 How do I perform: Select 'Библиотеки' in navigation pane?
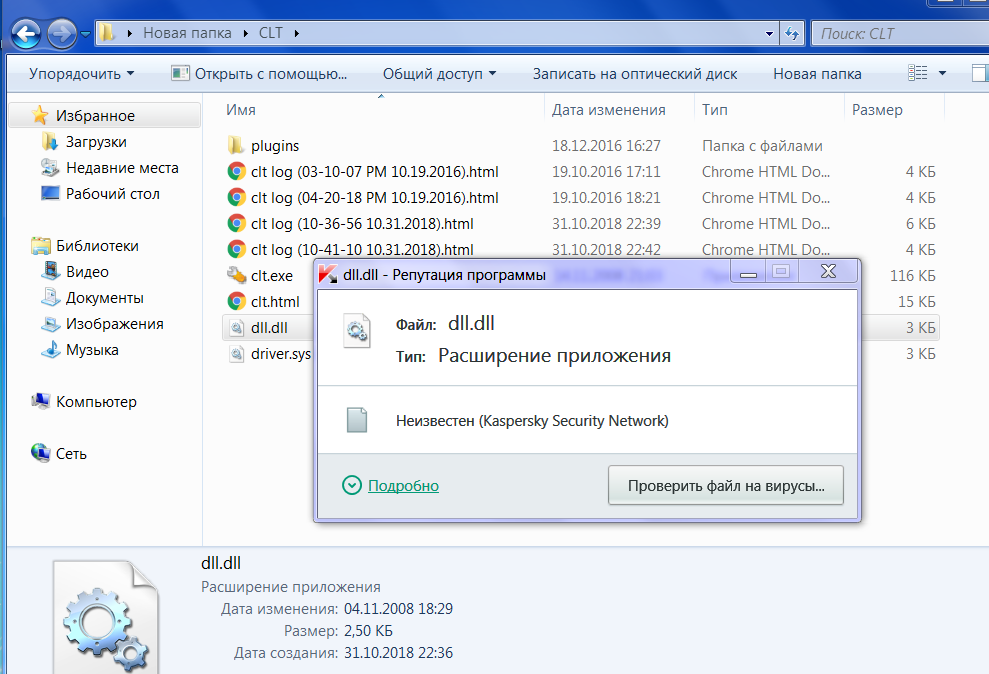(97, 246)
